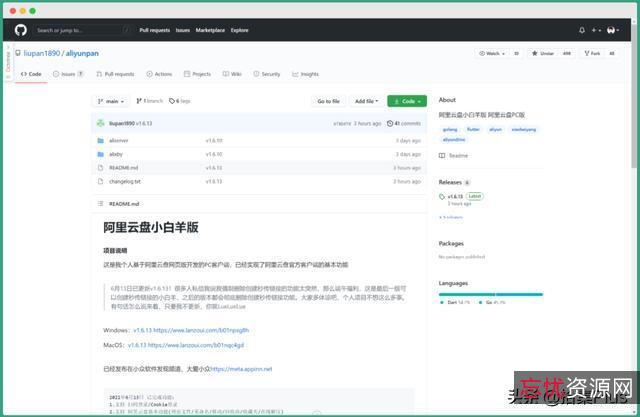Open the user avatar menu
The image size is (640, 417).
pyautogui.click(x=613, y=30)
